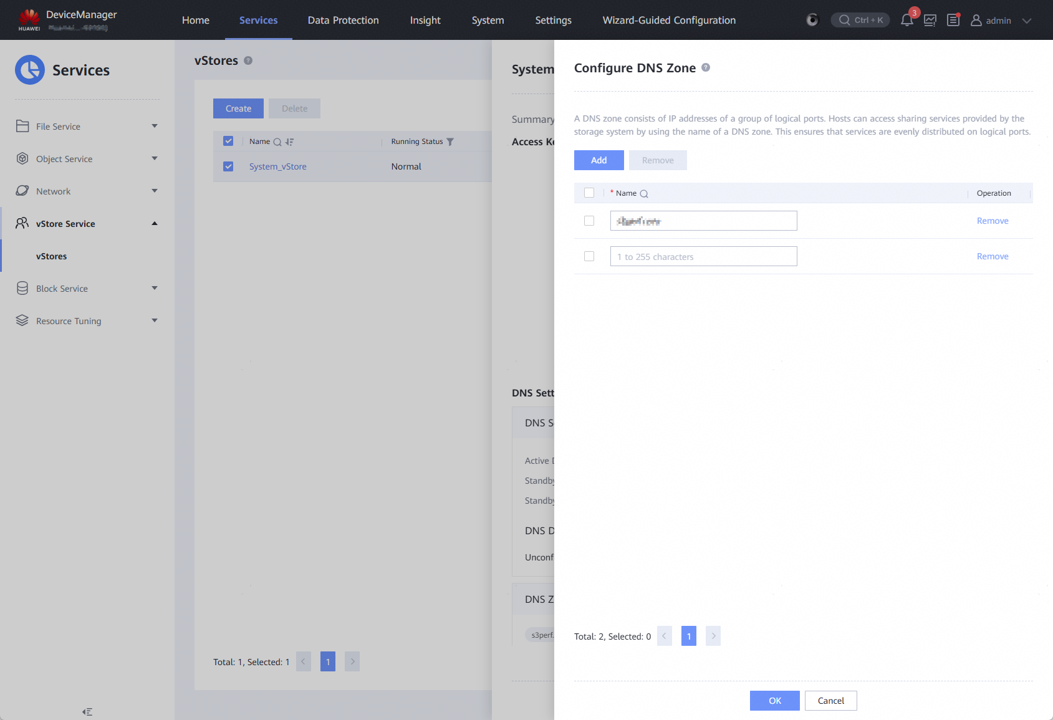Check the first DNS zone row checkbox
This screenshot has height=720, width=1053.
pyautogui.click(x=589, y=221)
